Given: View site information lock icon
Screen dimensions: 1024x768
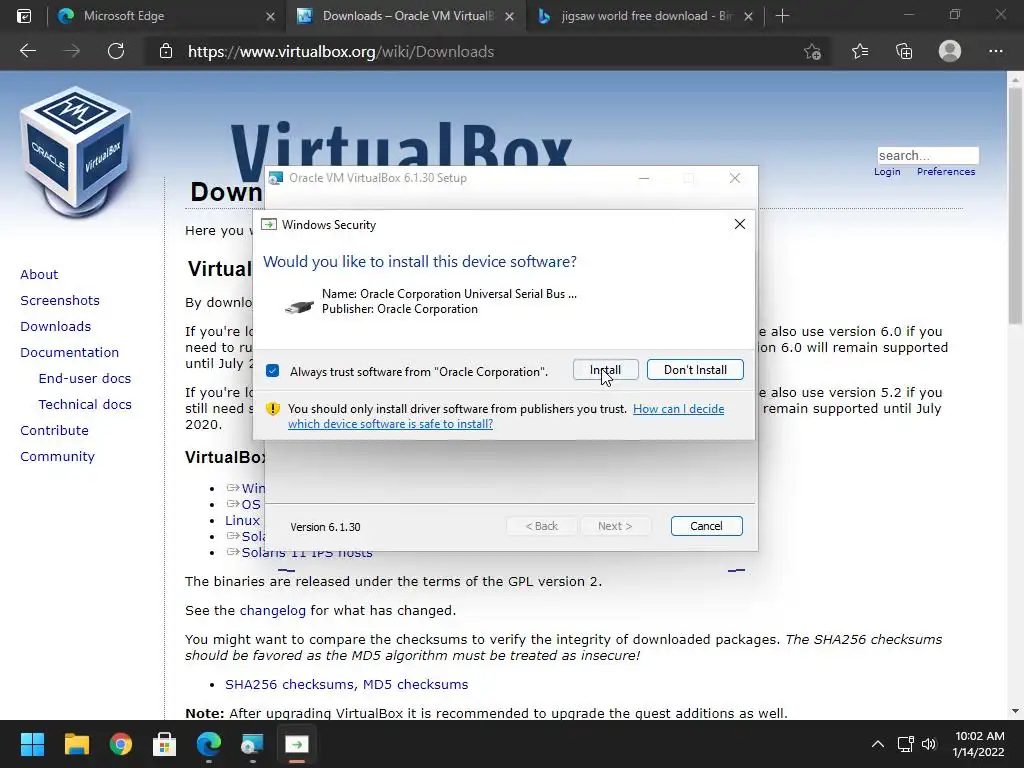Looking at the screenshot, I should (166, 51).
